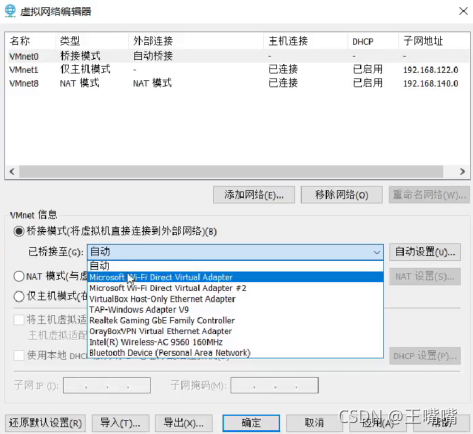Viewport: 473px width, 434px height.
Task: Choose VirtualBox Host-Only Ethernet Adapter
Action: click(235, 299)
